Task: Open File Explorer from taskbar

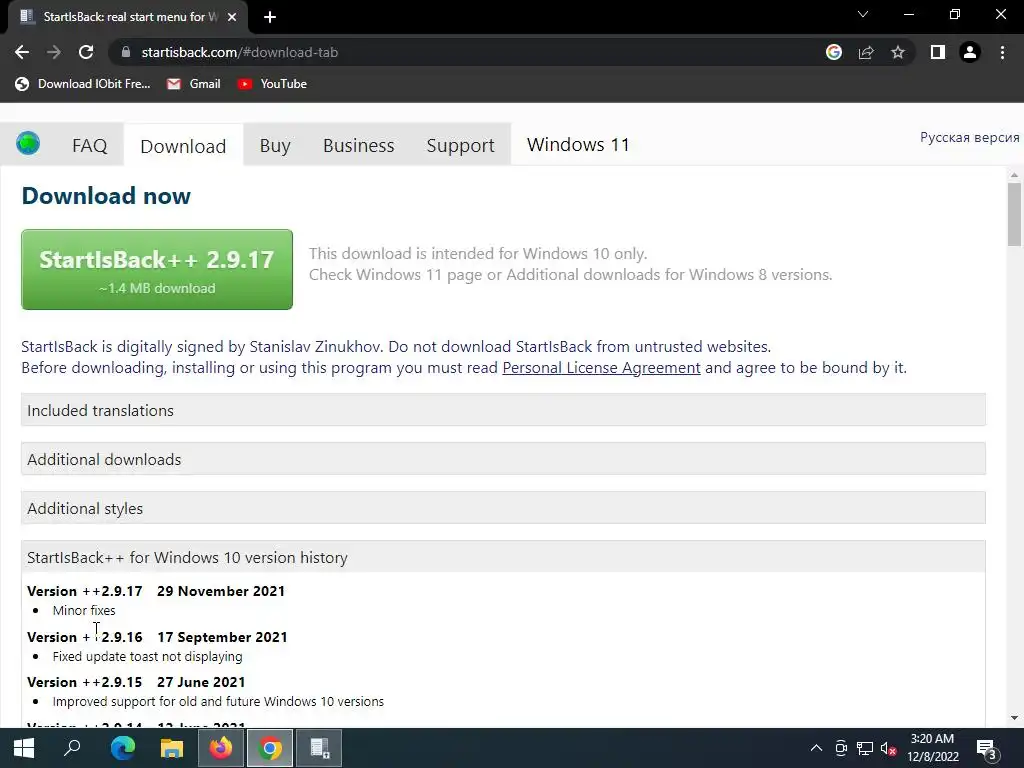Action: pyautogui.click(x=172, y=748)
